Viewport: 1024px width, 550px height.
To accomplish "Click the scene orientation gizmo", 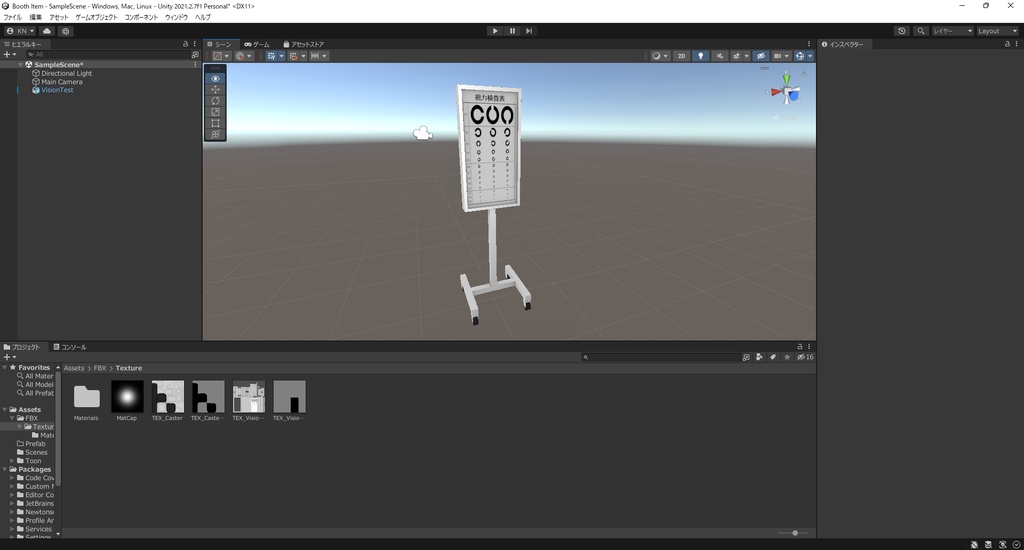I will [786, 93].
